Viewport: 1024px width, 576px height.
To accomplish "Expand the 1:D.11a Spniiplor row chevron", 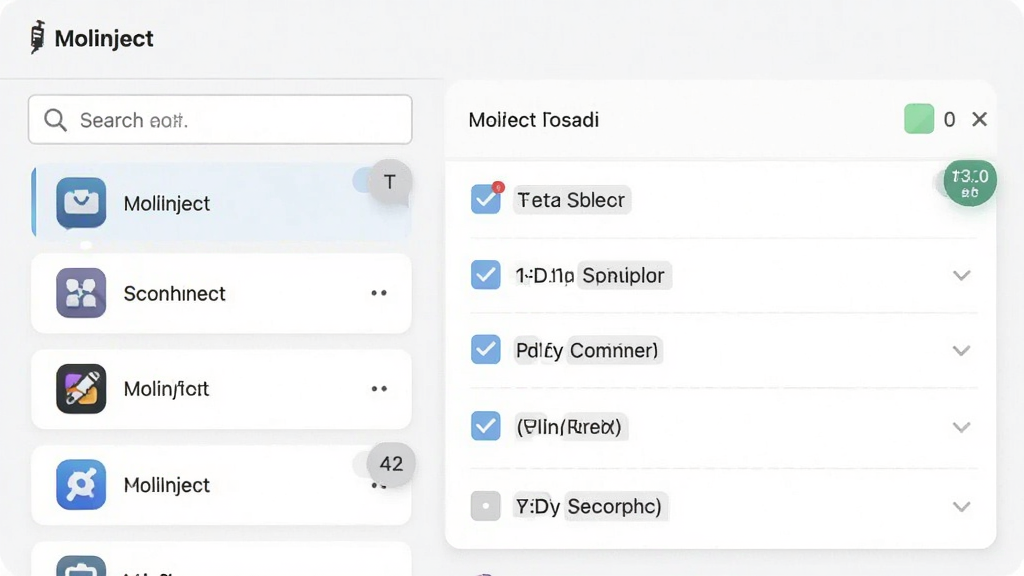I will pos(961,275).
